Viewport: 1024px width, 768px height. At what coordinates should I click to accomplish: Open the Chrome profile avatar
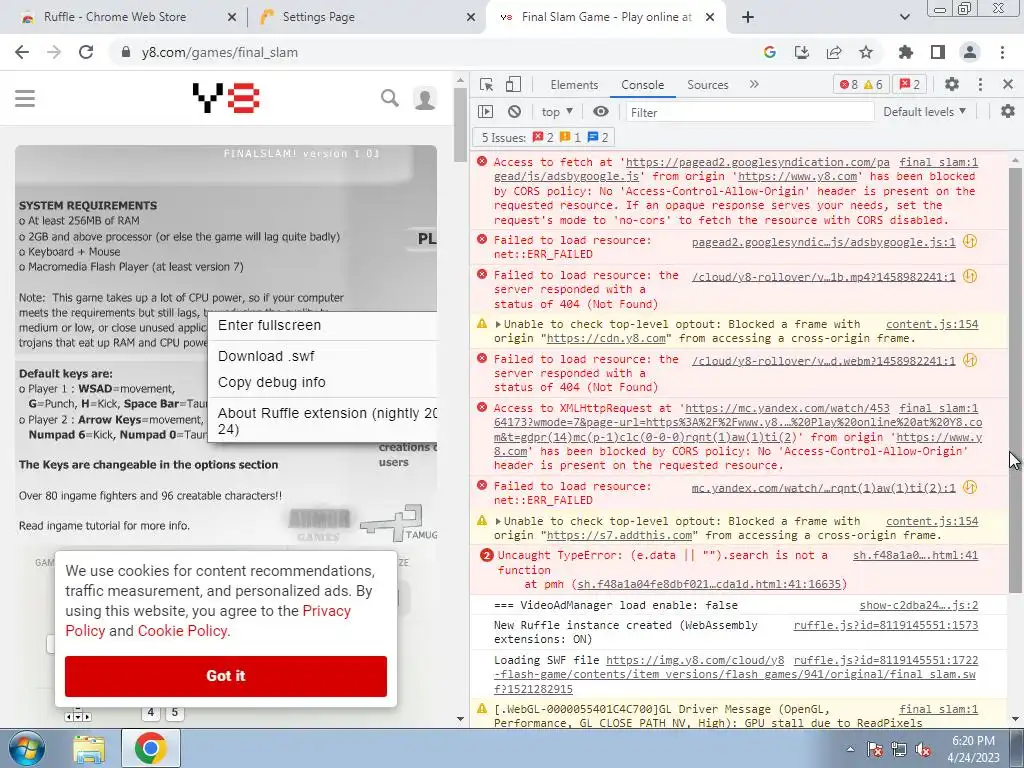point(970,52)
